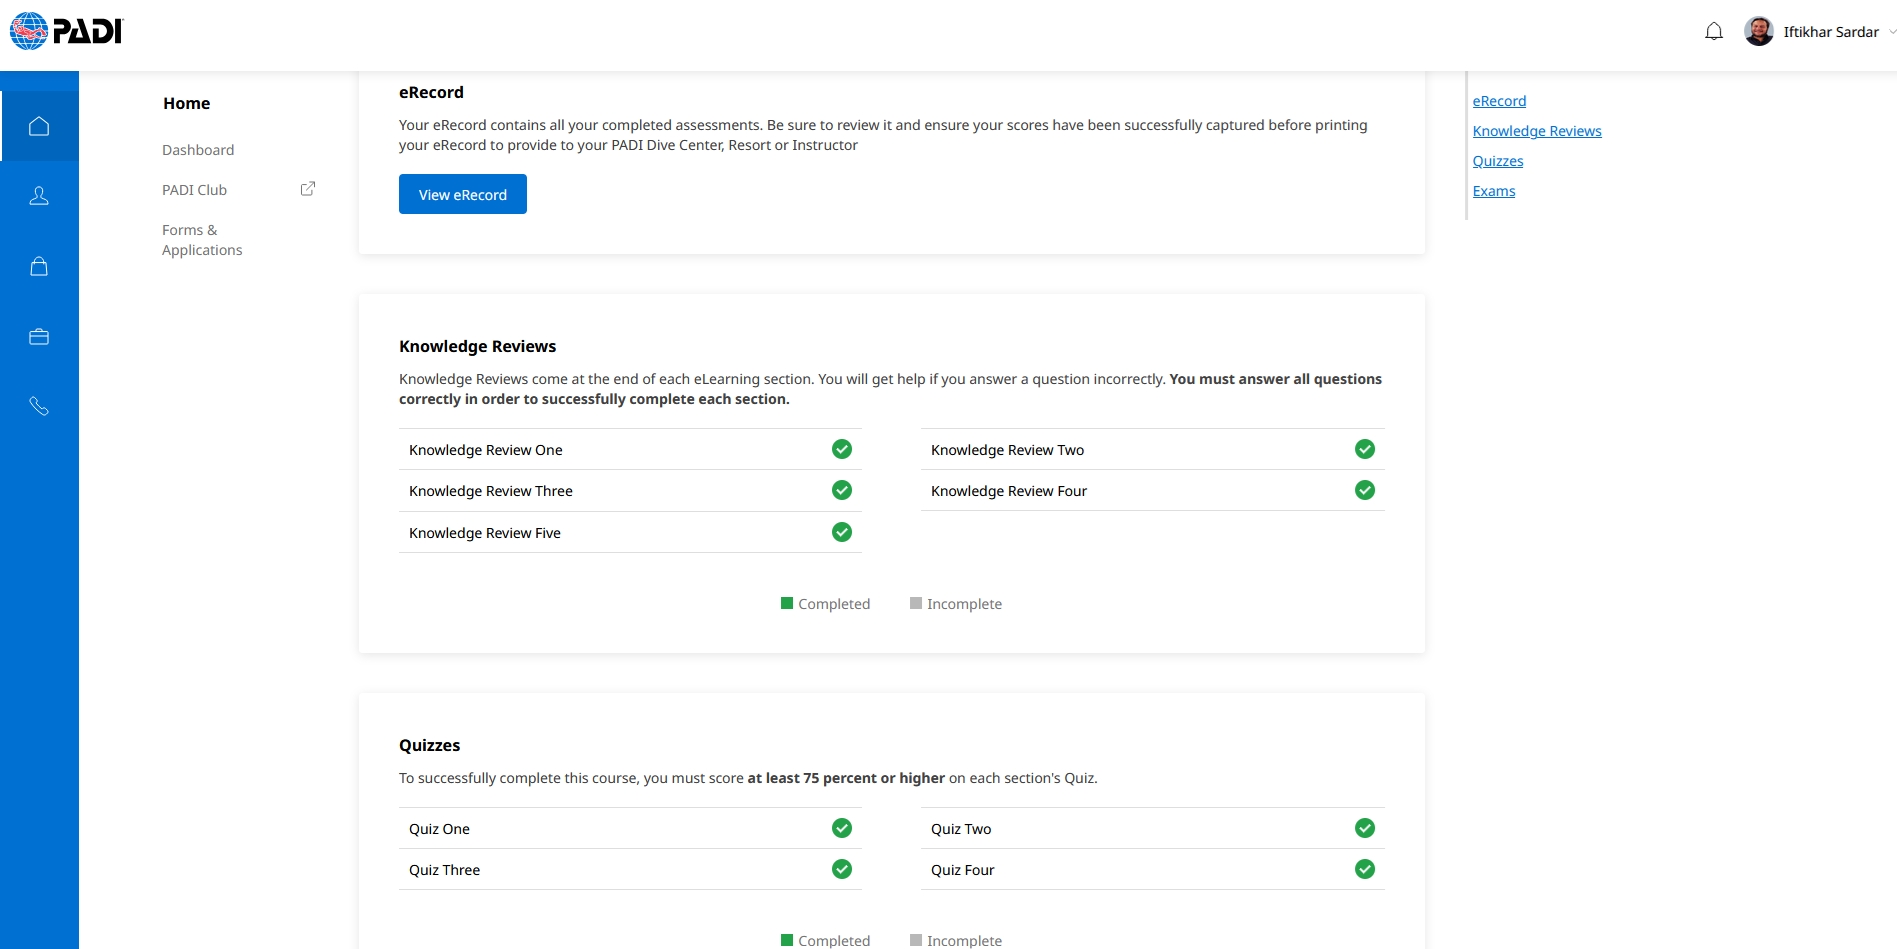Jump to Exams anchor link
Screen dimensions: 1897x949
click(1494, 191)
